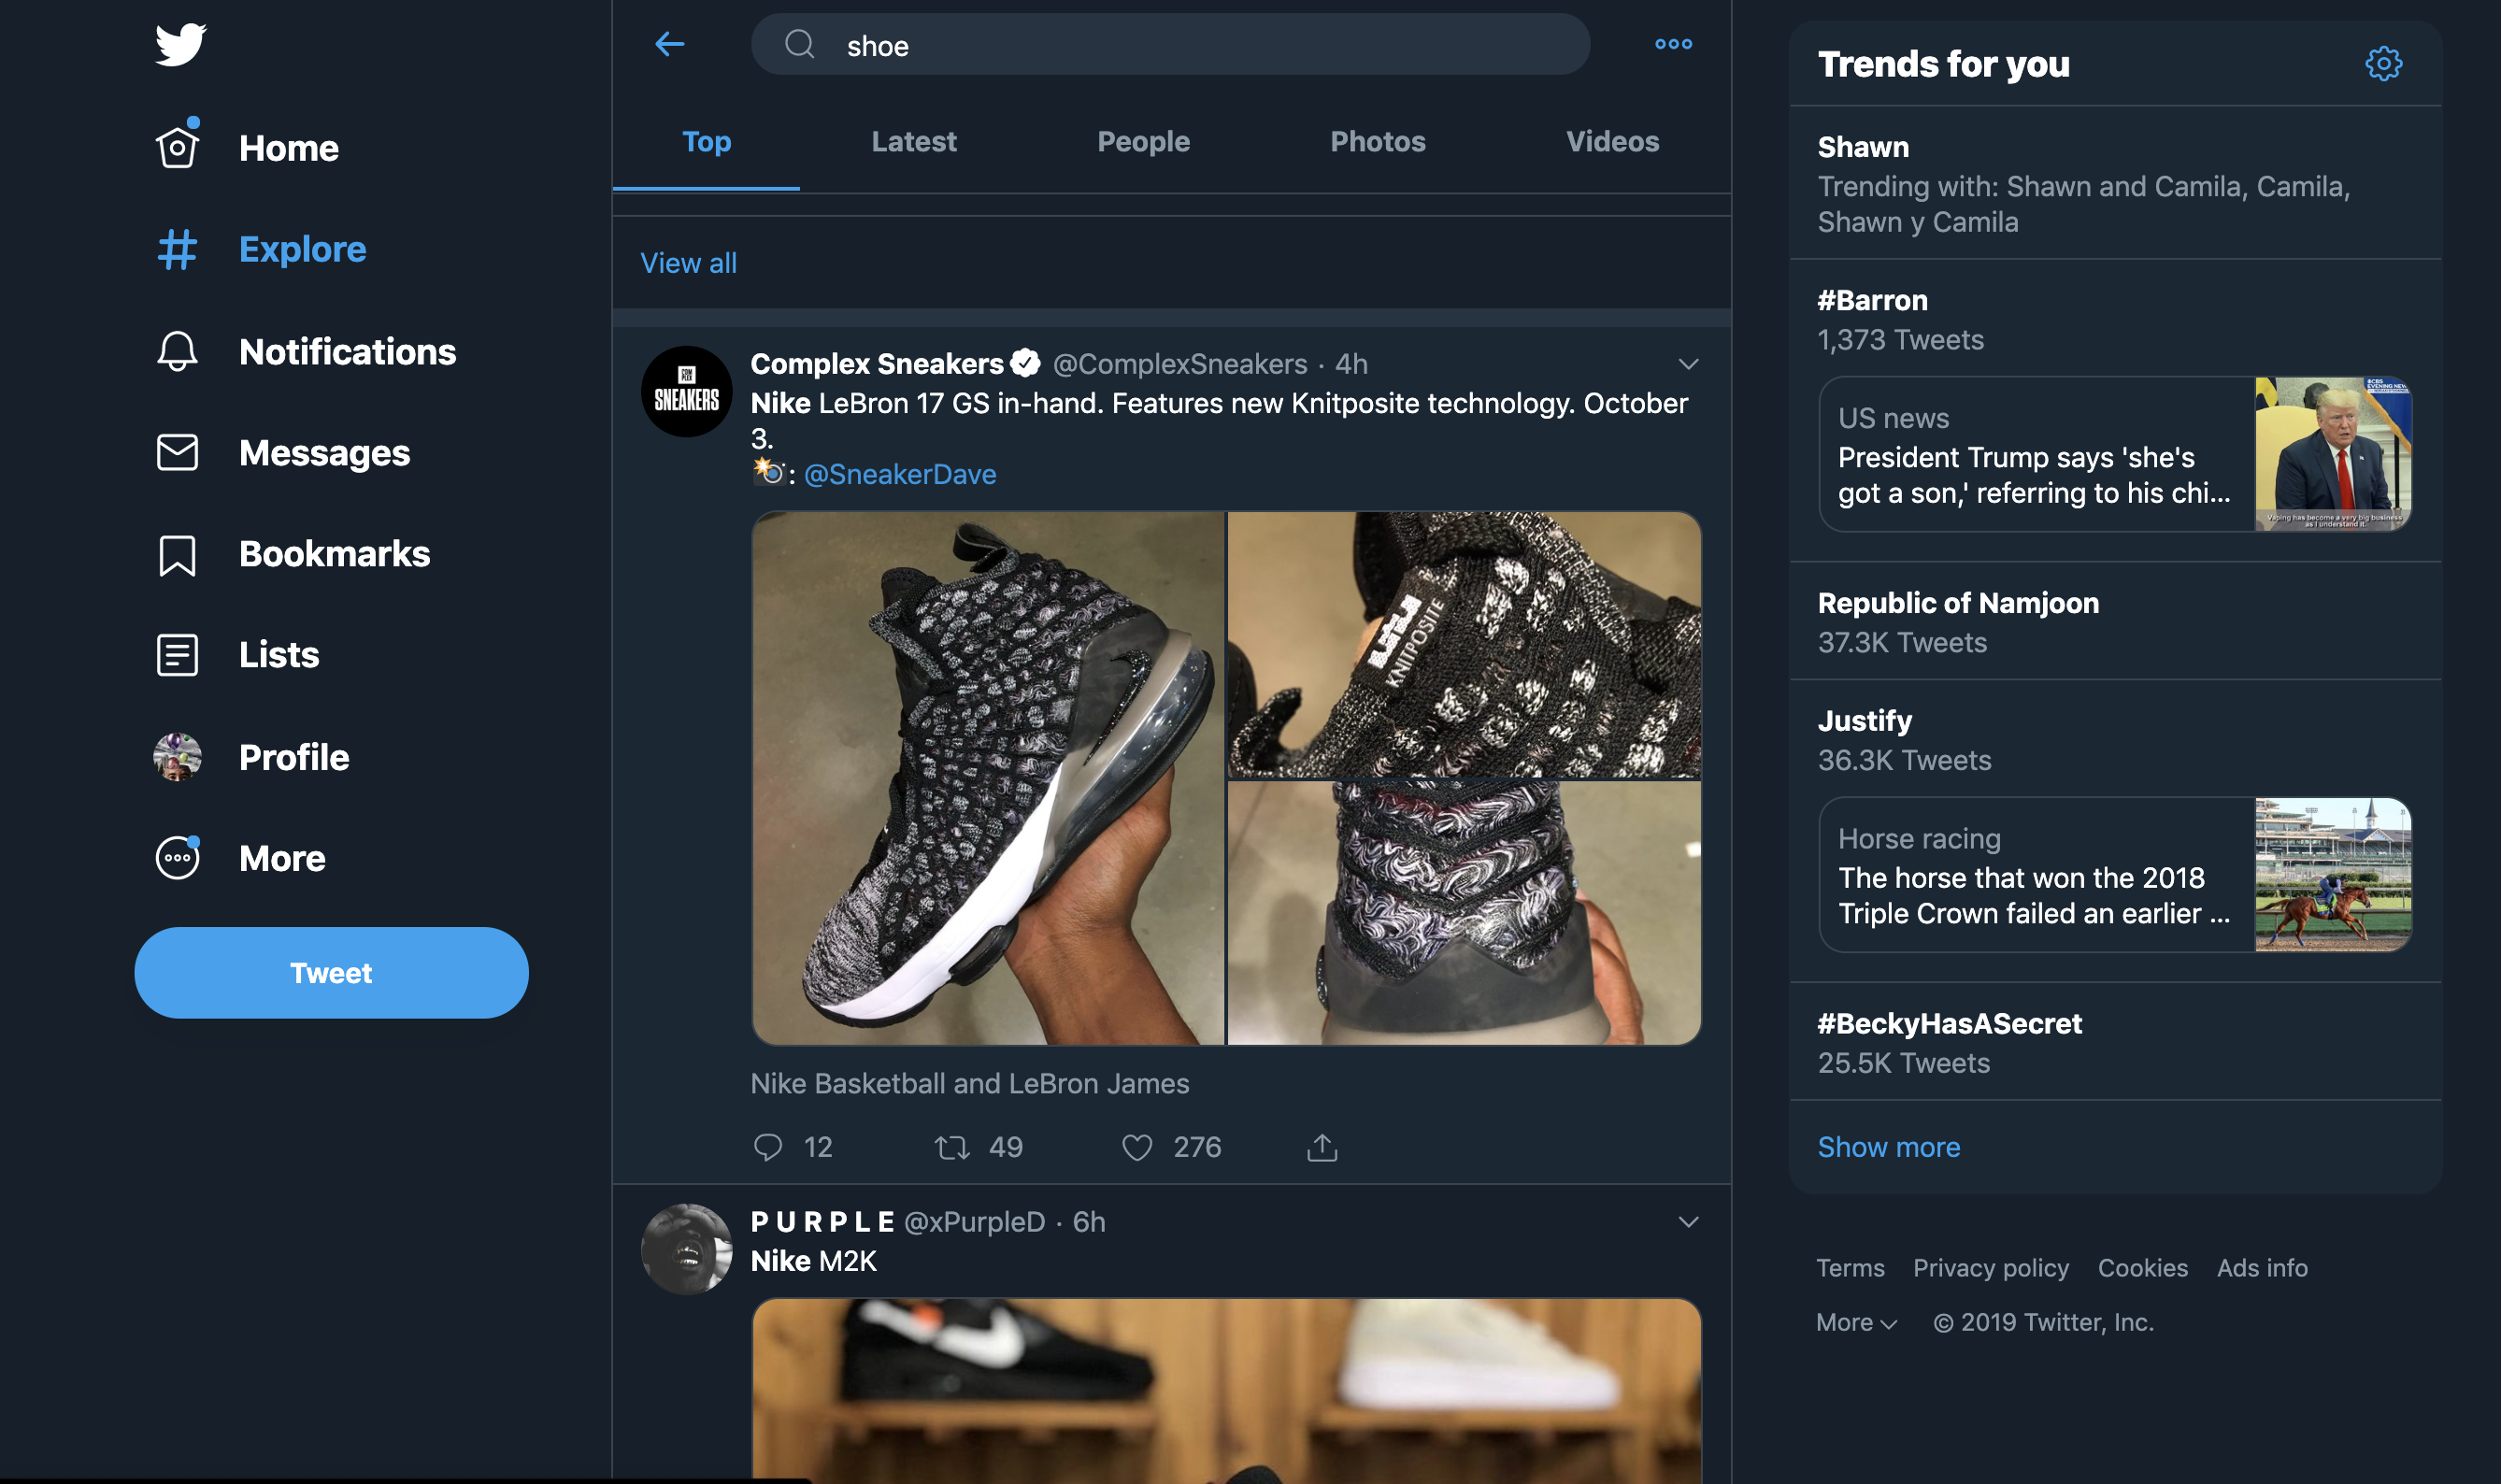The width and height of the screenshot is (2501, 1484).
Task: Click Show more under trends
Action: coord(1888,1147)
